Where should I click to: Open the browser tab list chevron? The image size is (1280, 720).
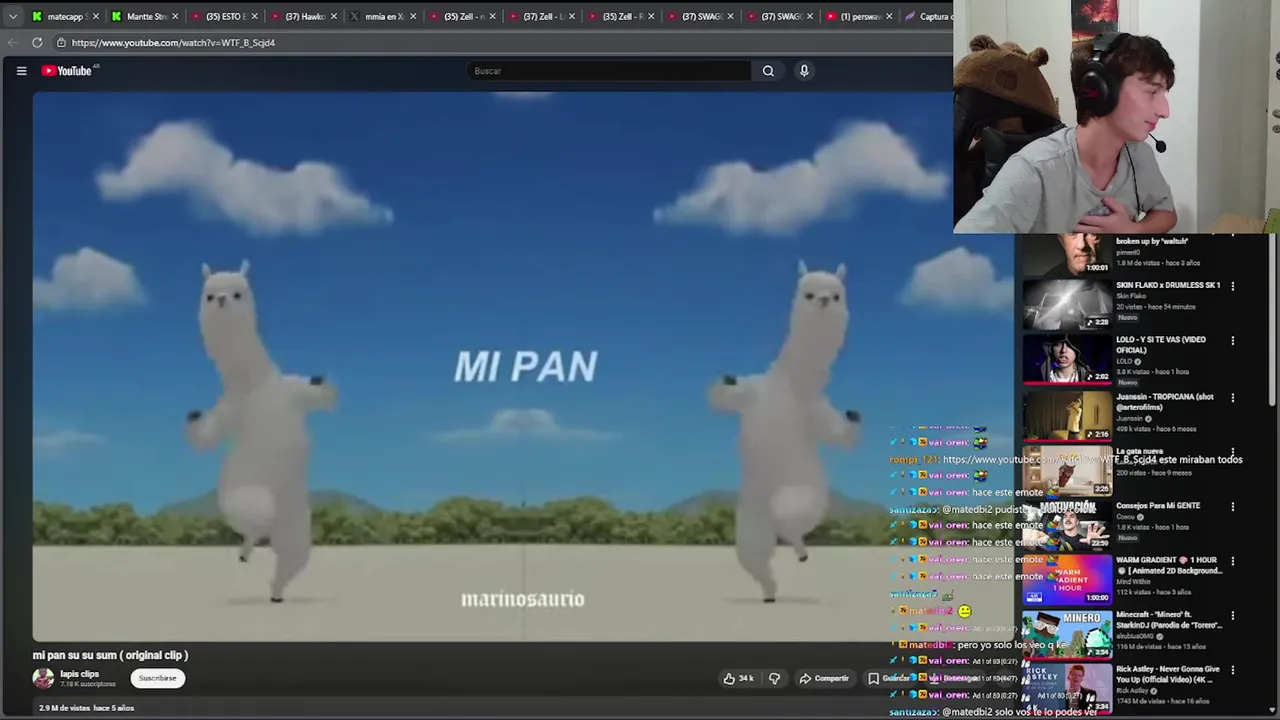(x=12, y=16)
